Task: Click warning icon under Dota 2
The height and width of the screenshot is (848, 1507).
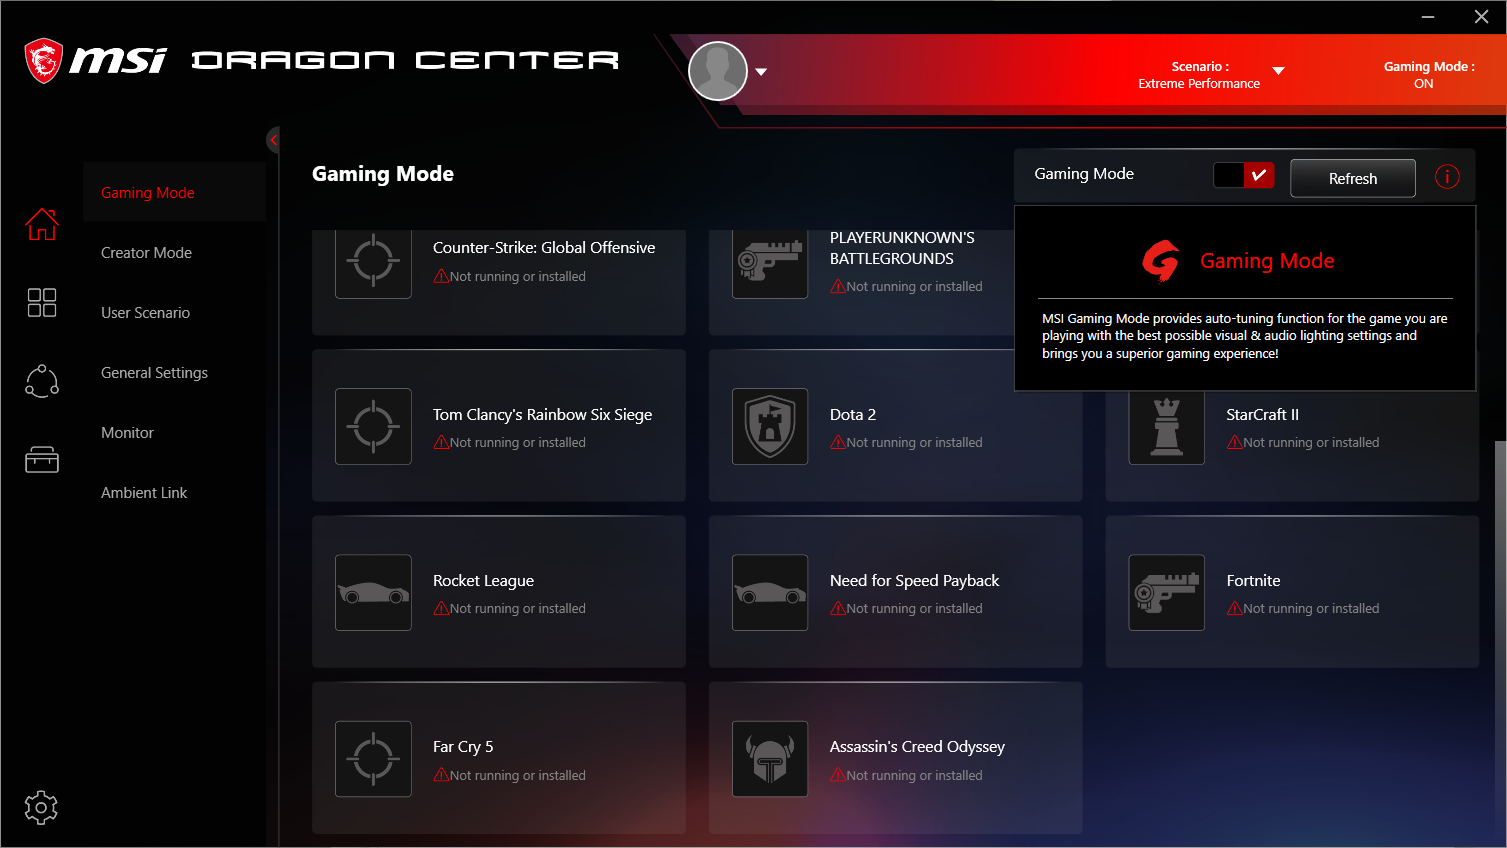Action: (x=838, y=442)
